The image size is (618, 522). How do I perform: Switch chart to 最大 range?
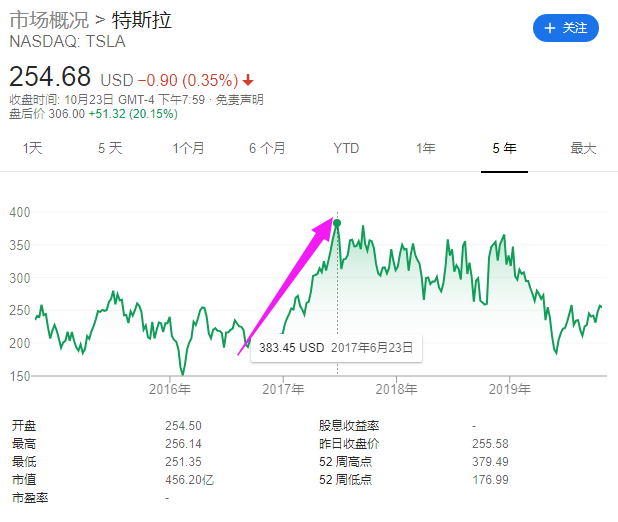point(583,148)
